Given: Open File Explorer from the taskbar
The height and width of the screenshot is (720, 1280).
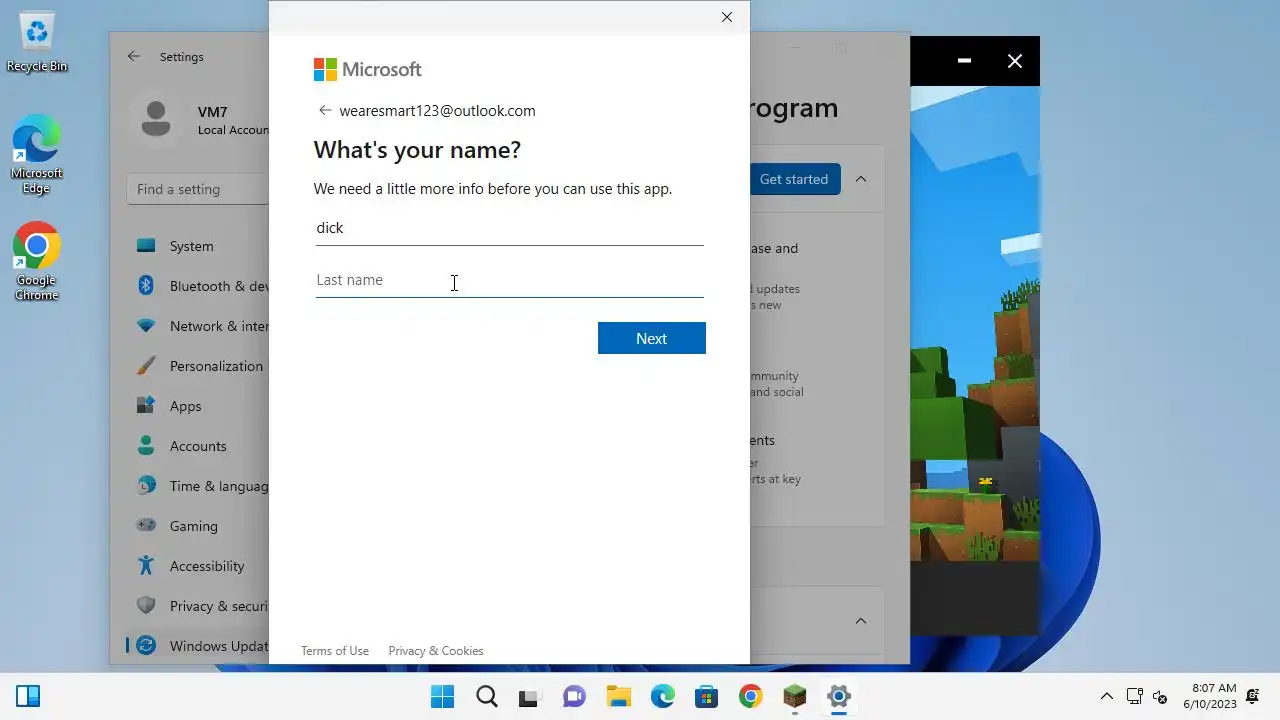Looking at the screenshot, I should coord(618,696).
